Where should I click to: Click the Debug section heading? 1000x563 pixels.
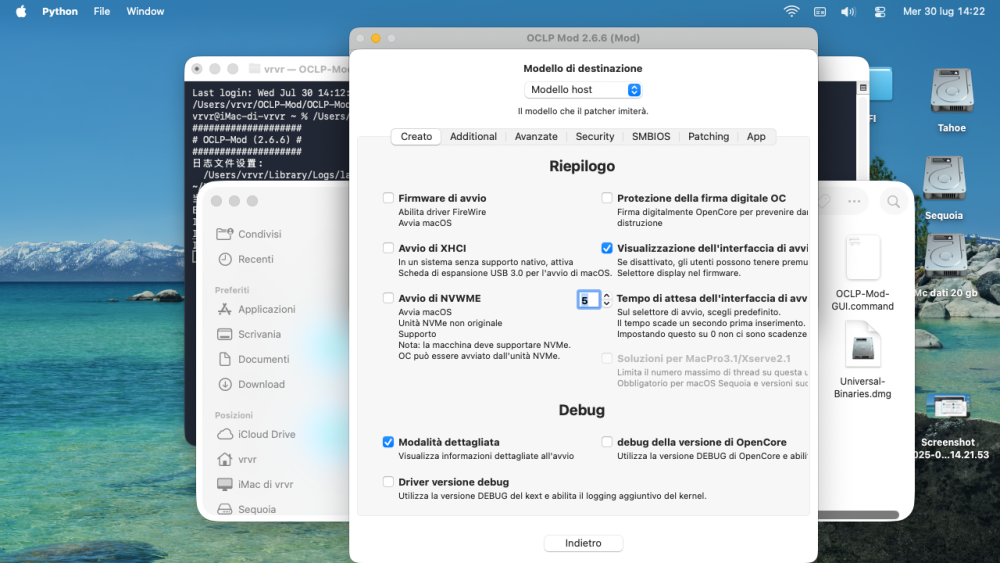coord(582,410)
